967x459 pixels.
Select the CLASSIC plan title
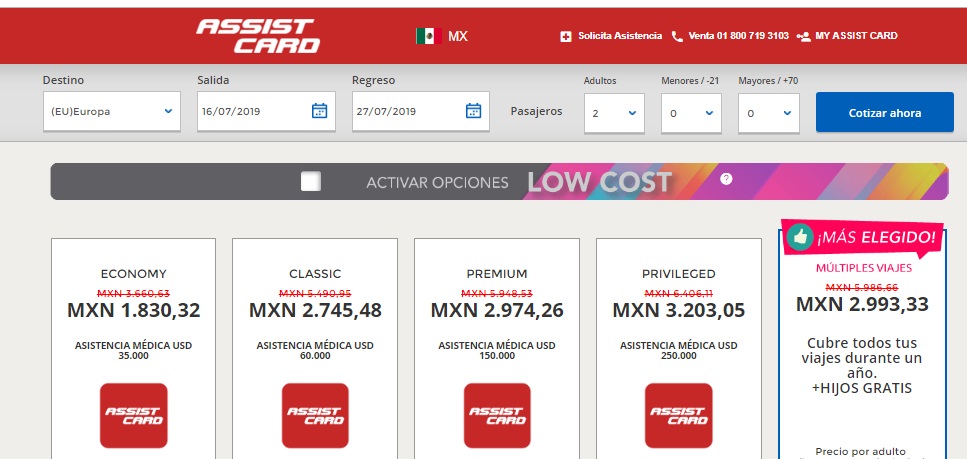[315, 274]
